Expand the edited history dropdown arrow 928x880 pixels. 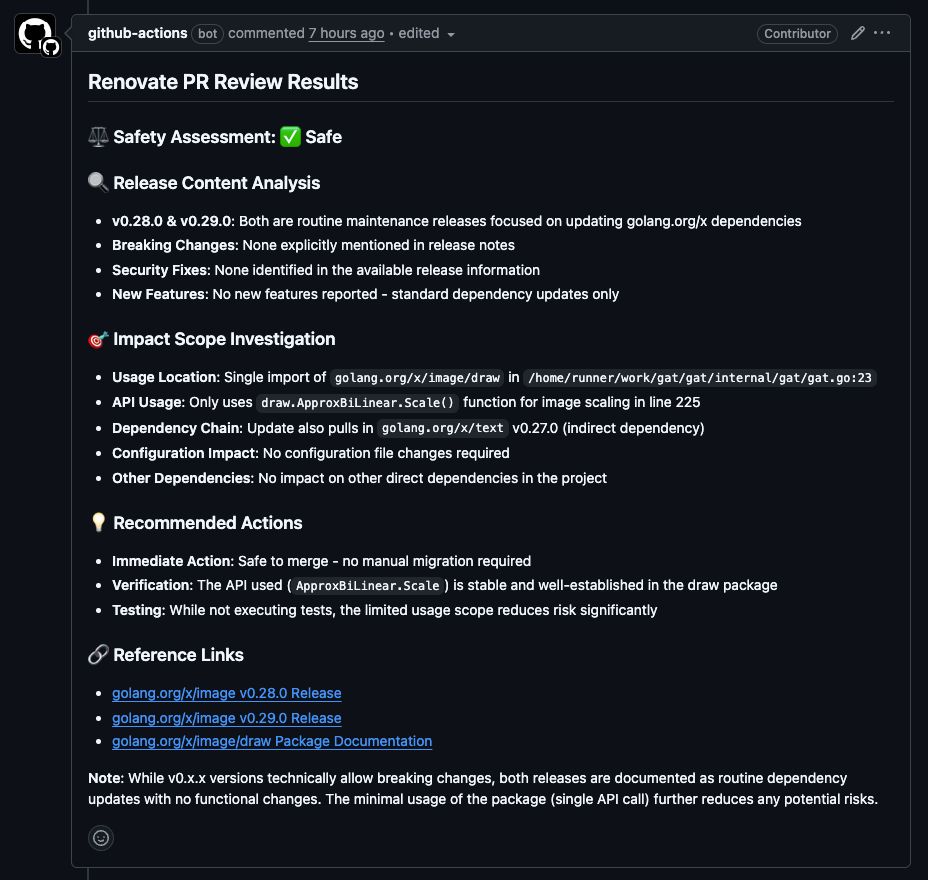[x=451, y=34]
